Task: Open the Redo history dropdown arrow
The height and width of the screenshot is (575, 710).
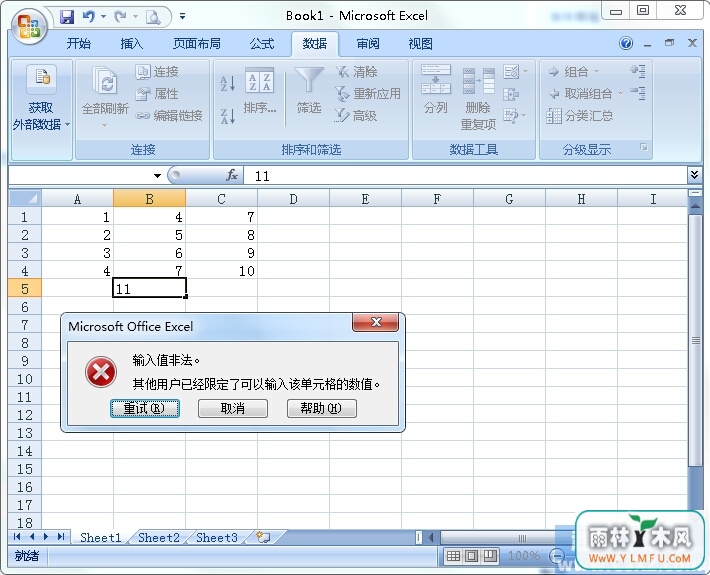Action: 135,17
